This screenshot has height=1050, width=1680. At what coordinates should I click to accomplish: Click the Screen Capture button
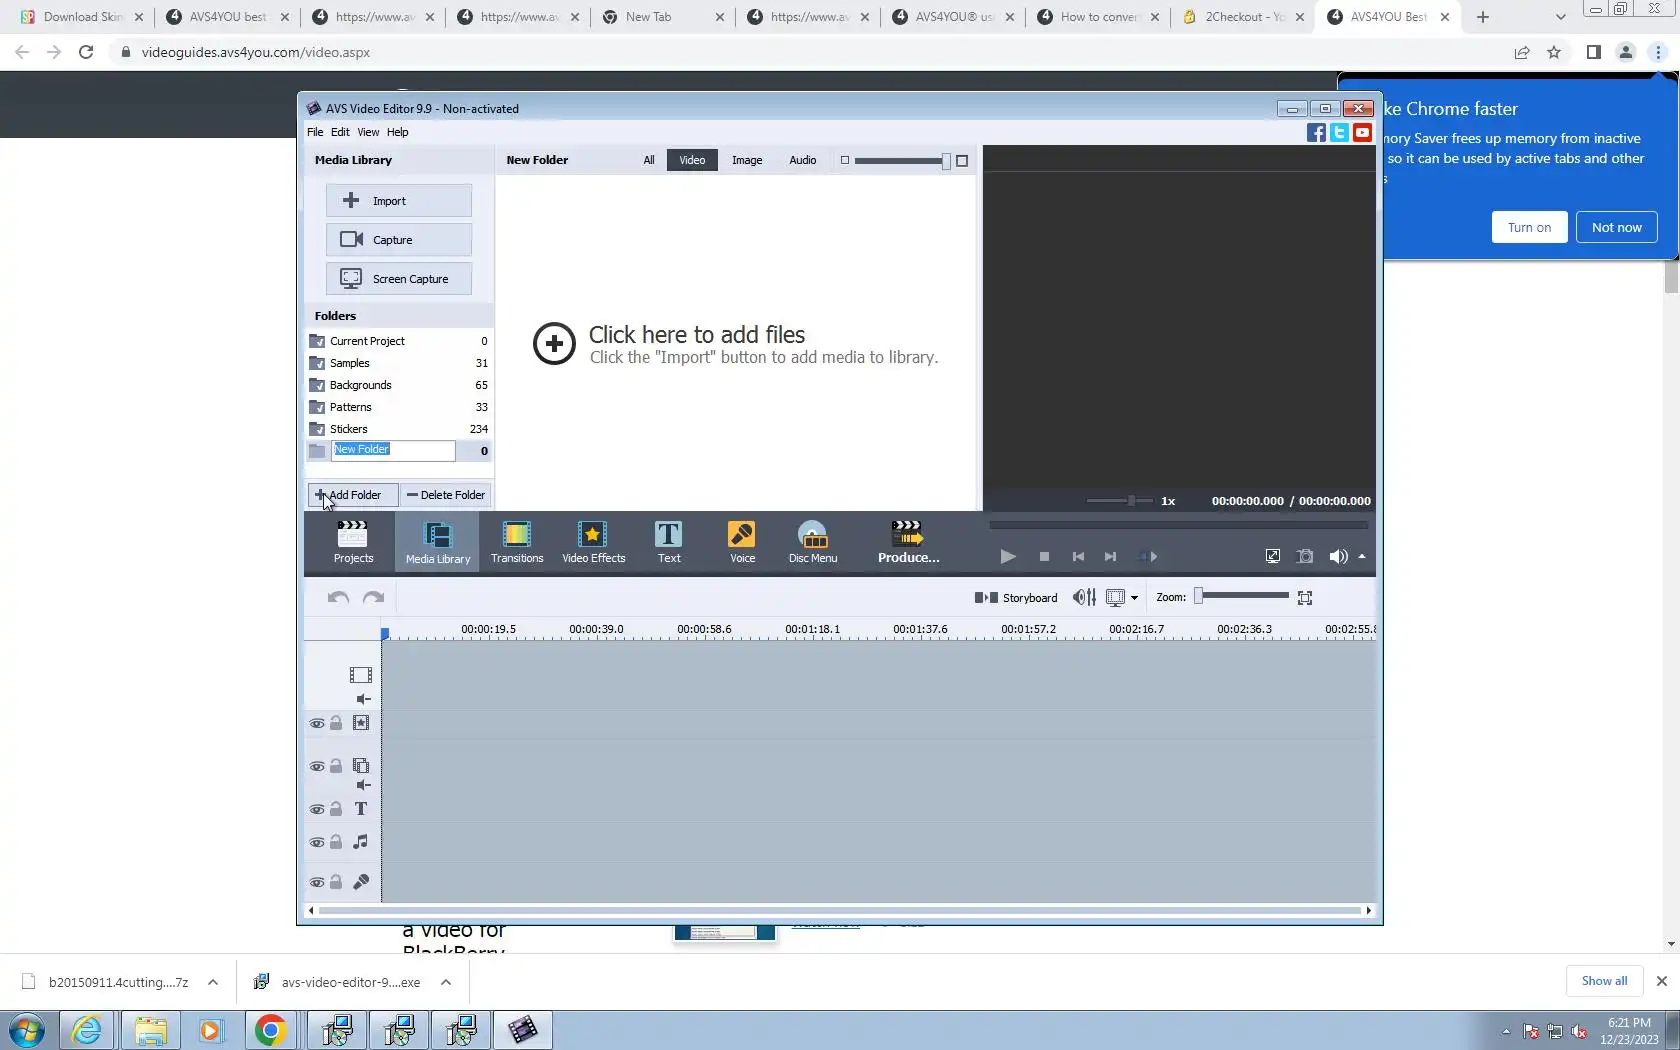tap(398, 279)
